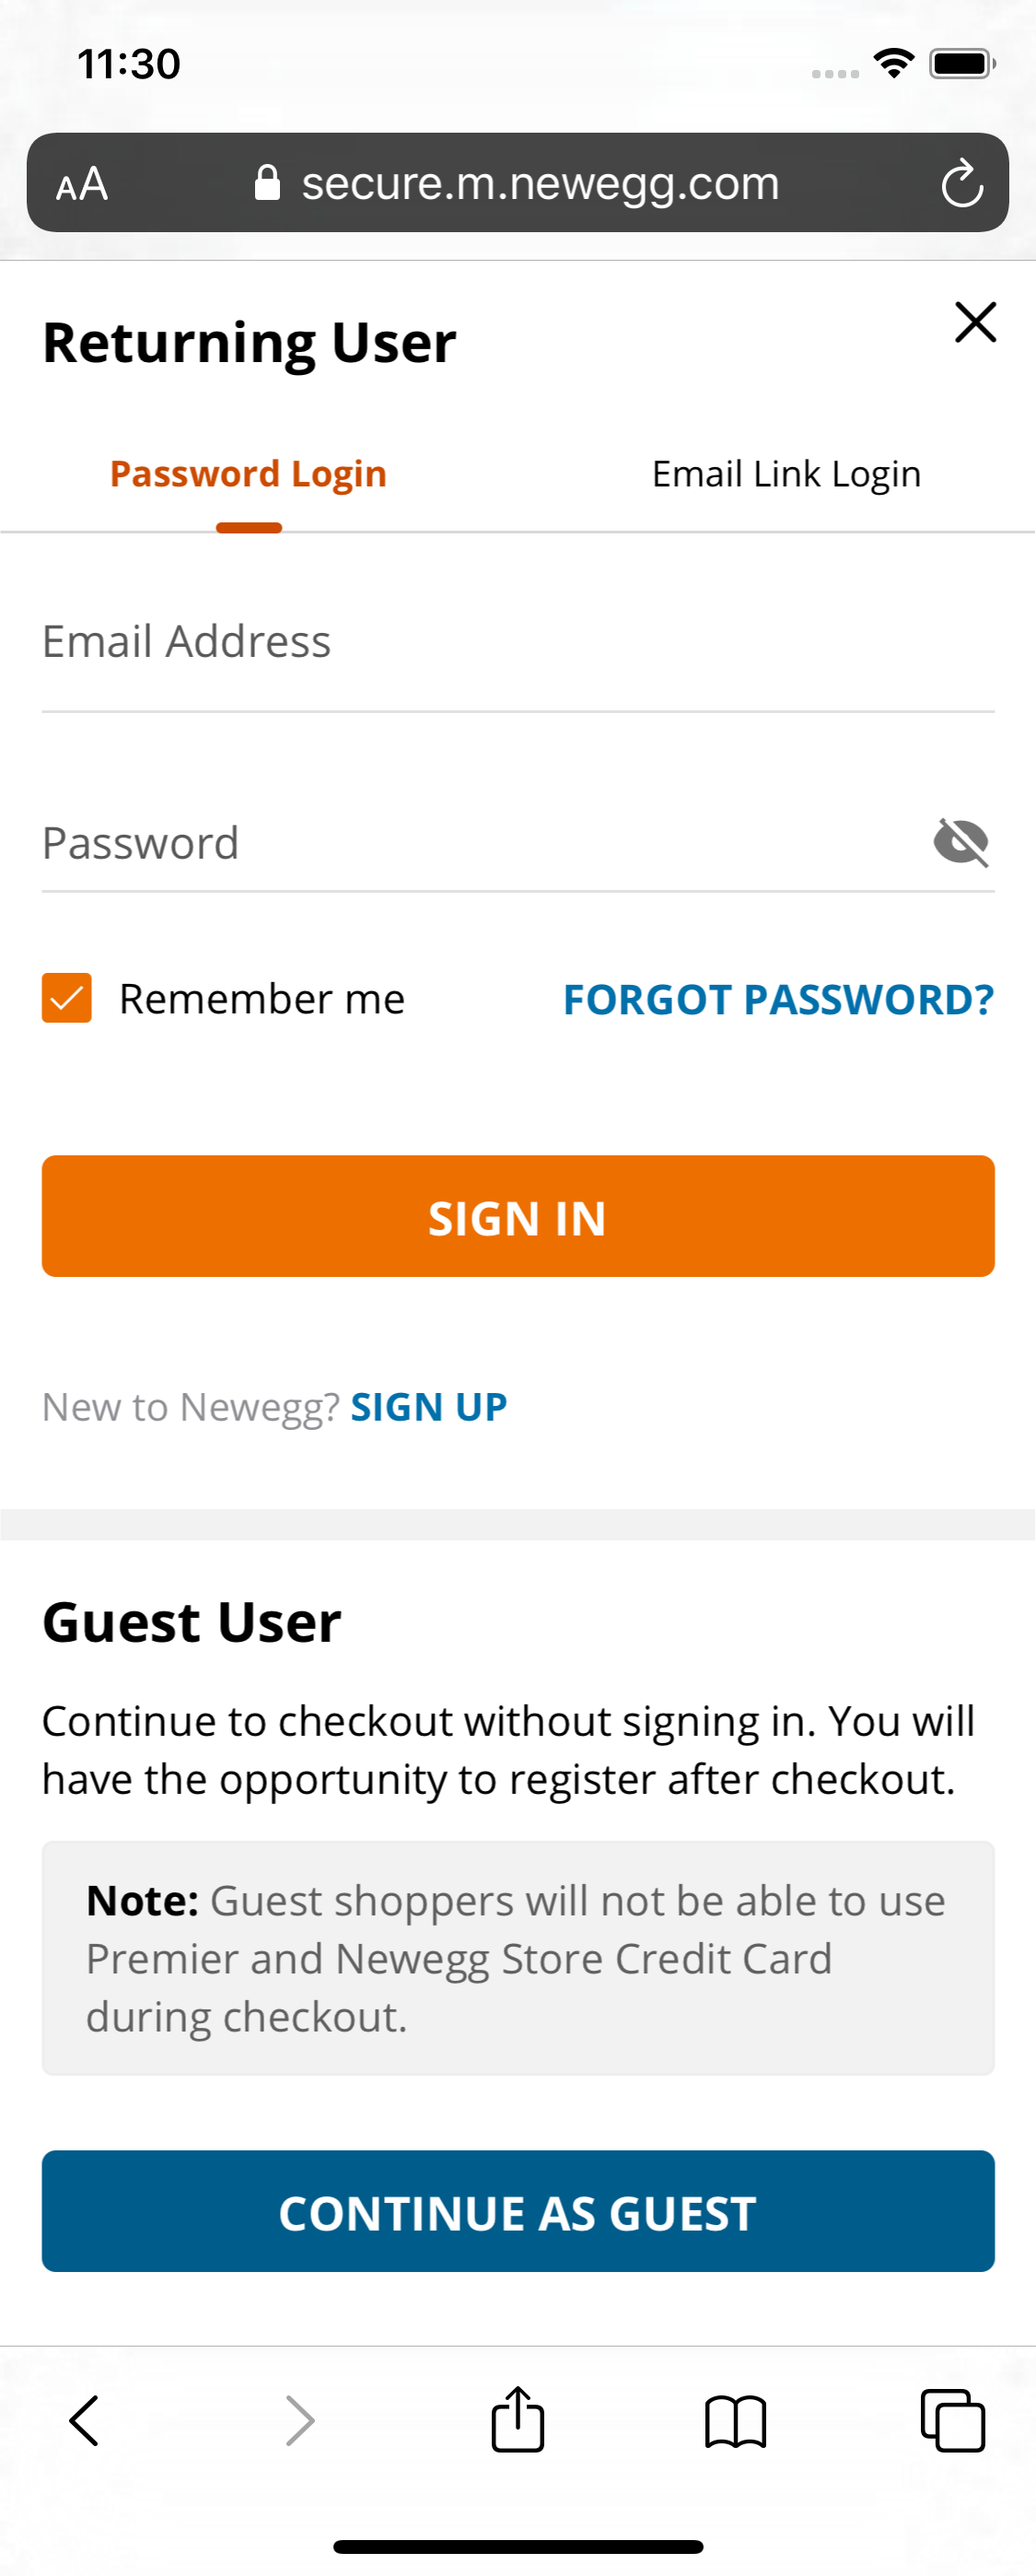Dismiss the Returning User dialog
The height and width of the screenshot is (2576, 1036).
click(x=975, y=322)
